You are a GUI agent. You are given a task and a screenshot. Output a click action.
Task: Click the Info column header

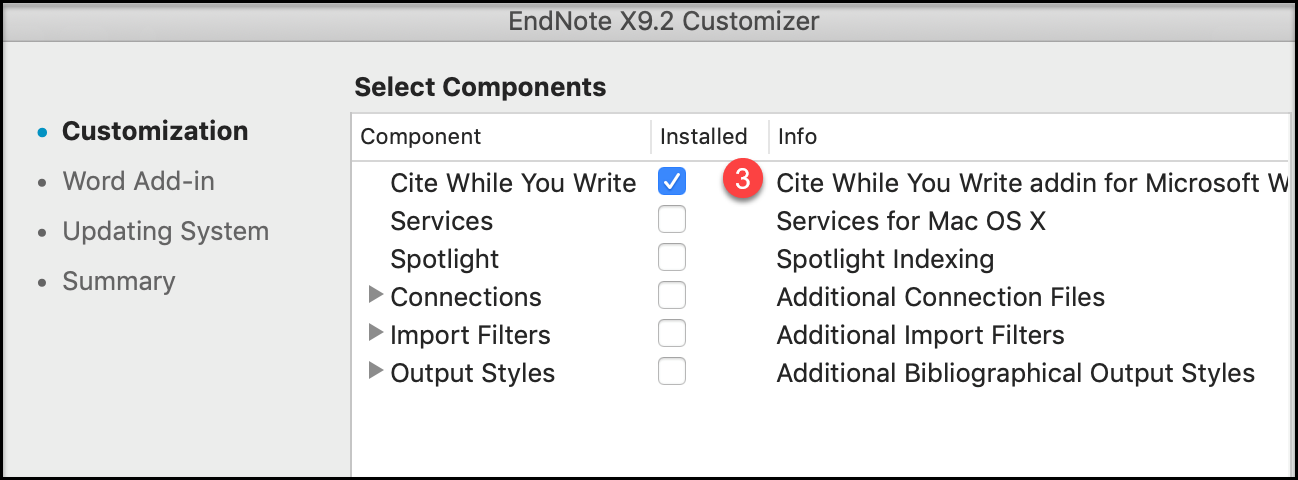click(x=797, y=136)
